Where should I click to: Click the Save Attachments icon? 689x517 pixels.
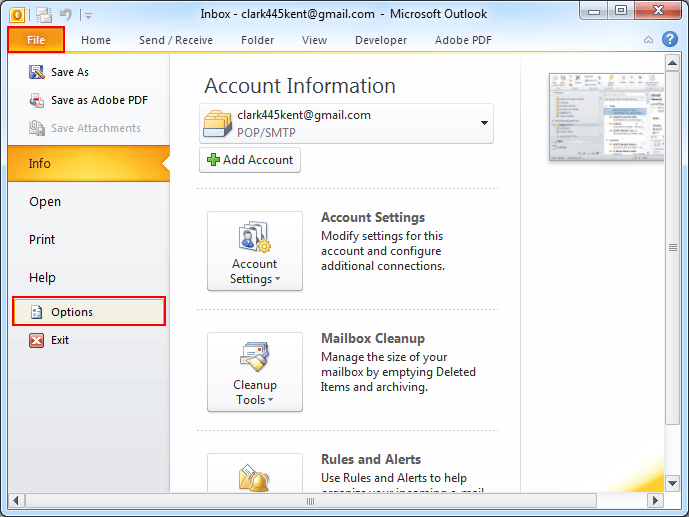pos(36,128)
